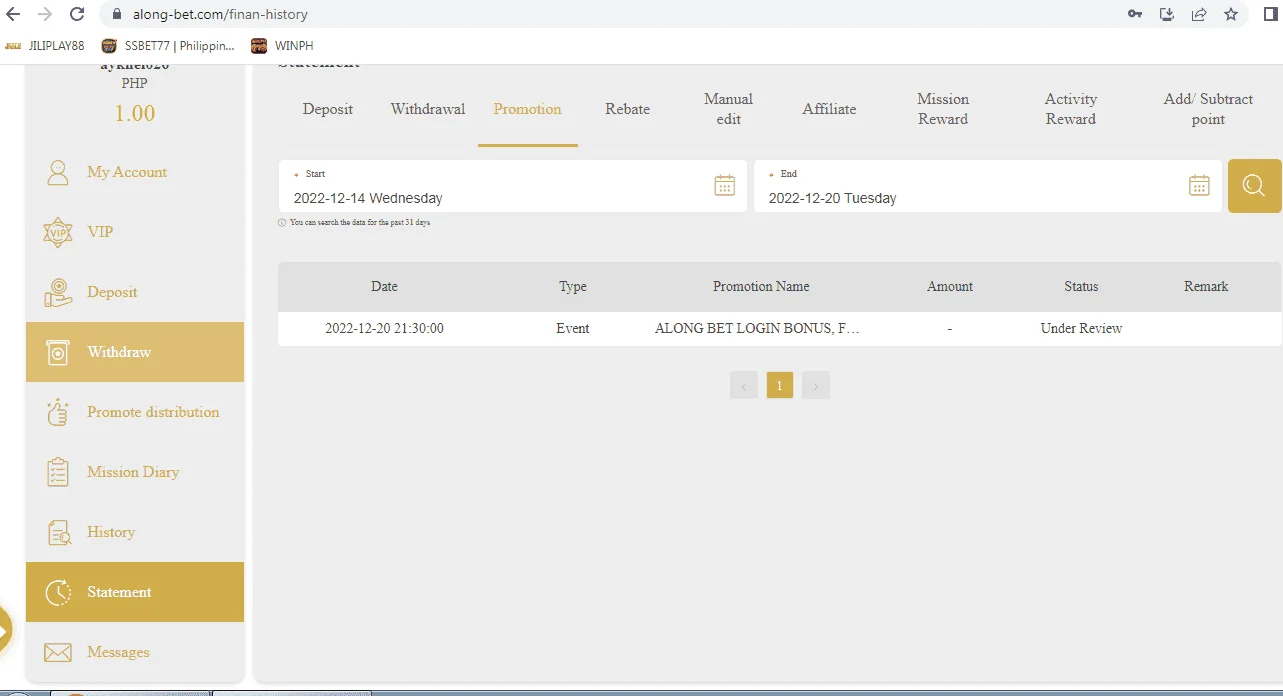The height and width of the screenshot is (696, 1283).
Task: Click the Event type cell
Action: [573, 328]
